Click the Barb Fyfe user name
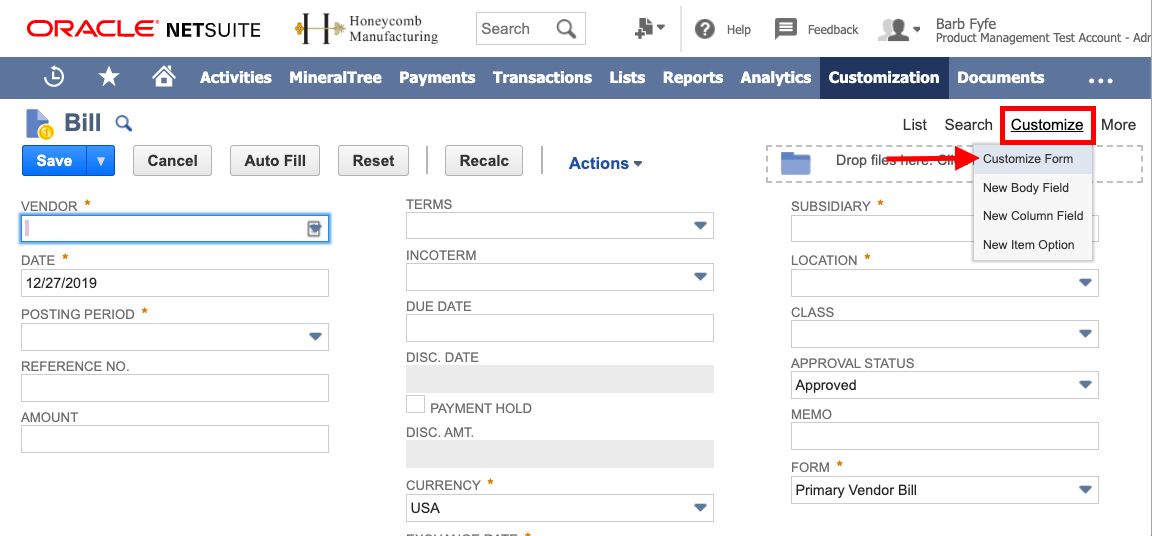 point(965,24)
